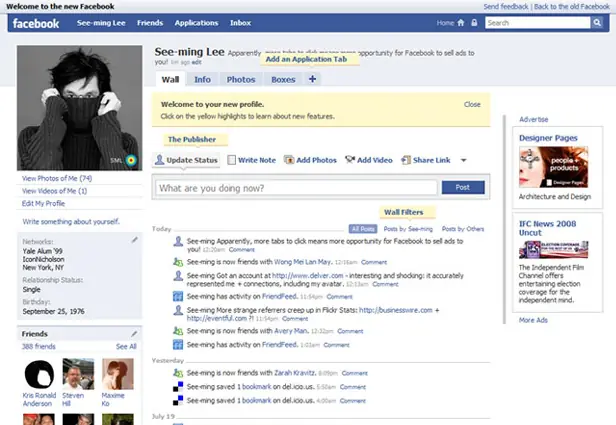616x425 pixels.
Task: Click the Write Note page icon
Action: point(232,160)
